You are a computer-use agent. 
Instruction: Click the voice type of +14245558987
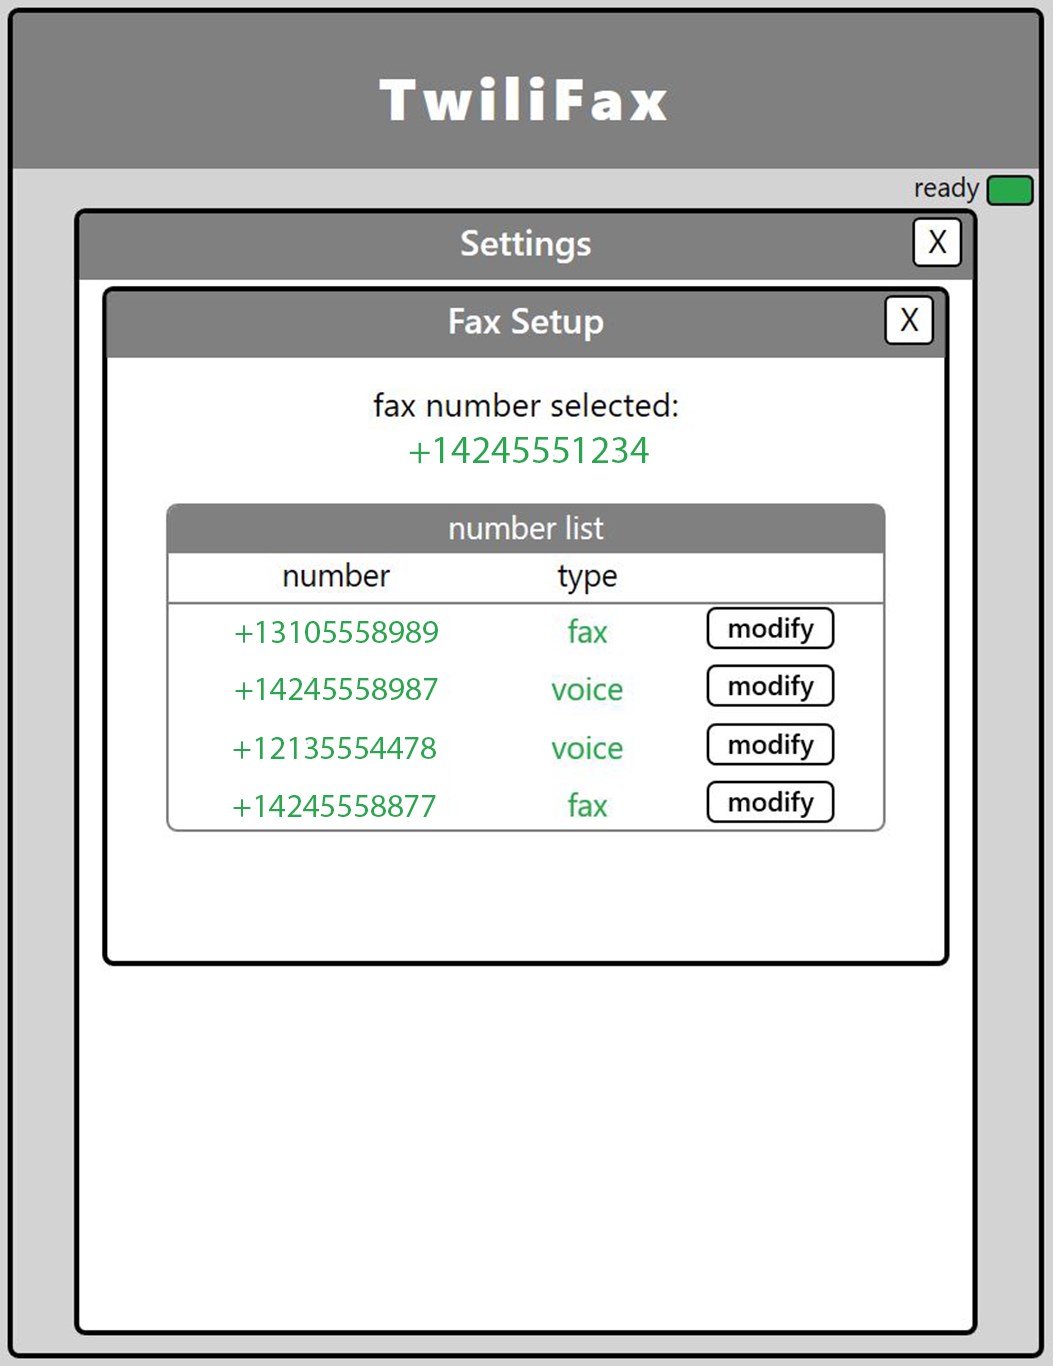click(x=587, y=689)
